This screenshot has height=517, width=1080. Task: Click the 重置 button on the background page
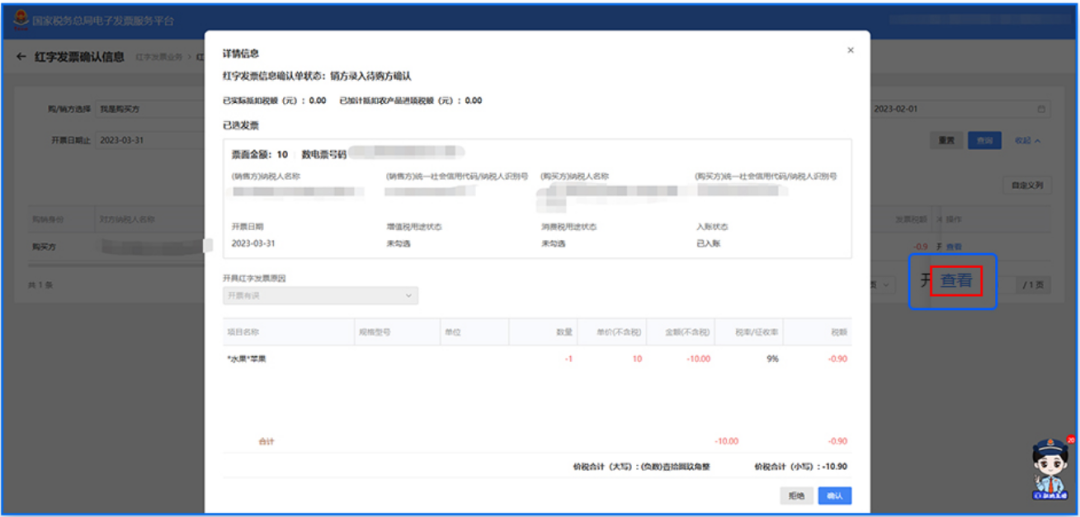[x=946, y=140]
